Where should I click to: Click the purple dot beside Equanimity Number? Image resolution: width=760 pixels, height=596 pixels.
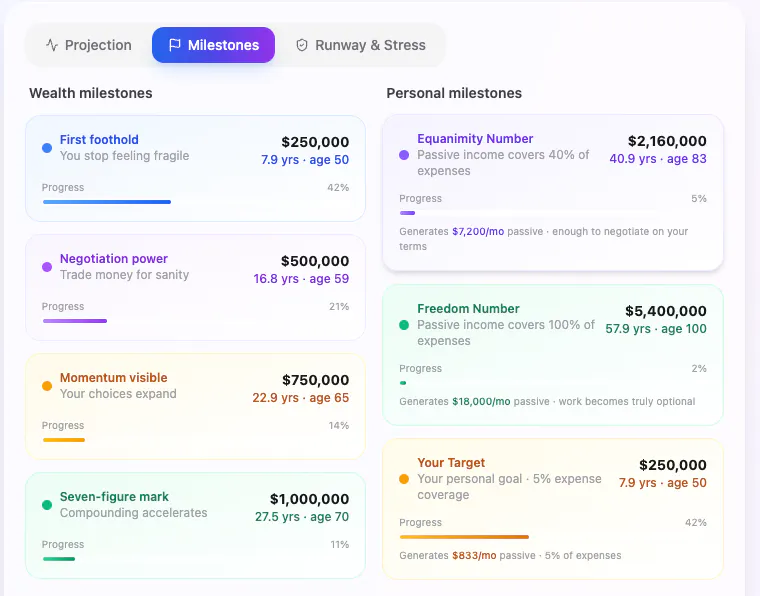coord(404,155)
